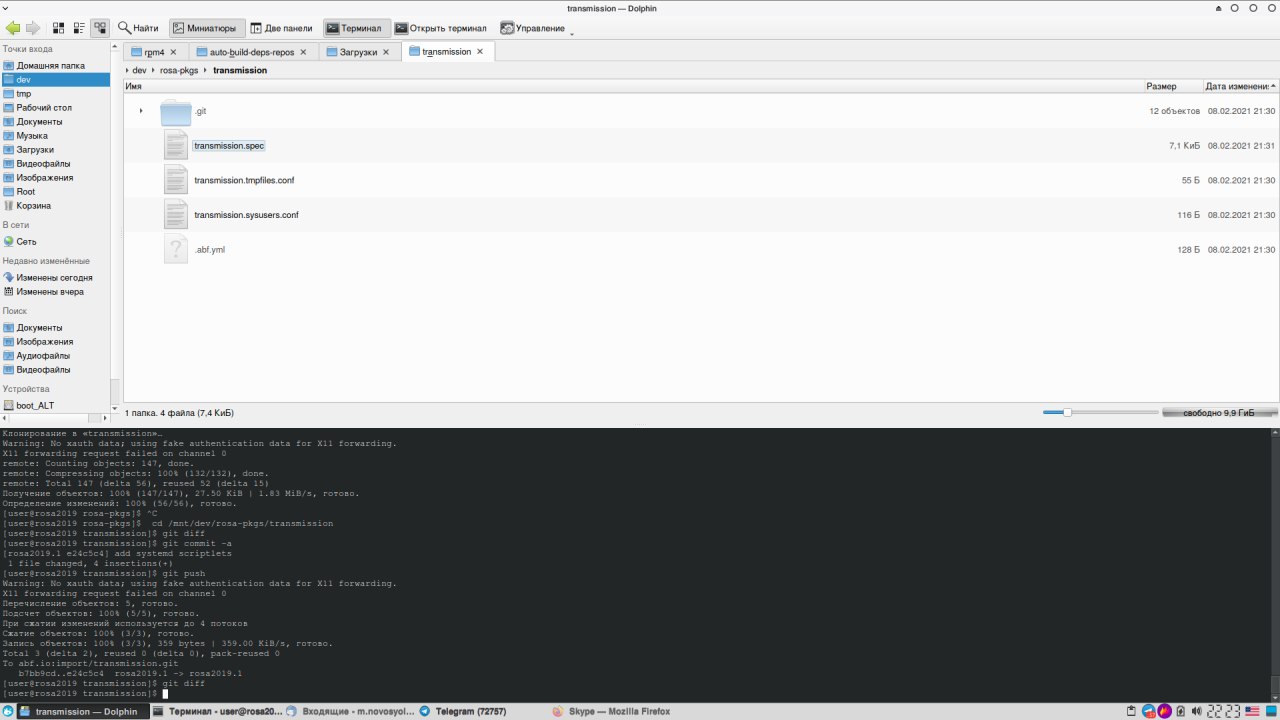Image resolution: width=1280 pixels, height=720 pixels.
Task: Open Загрузки place in sidebar
Action: pos(55,149)
